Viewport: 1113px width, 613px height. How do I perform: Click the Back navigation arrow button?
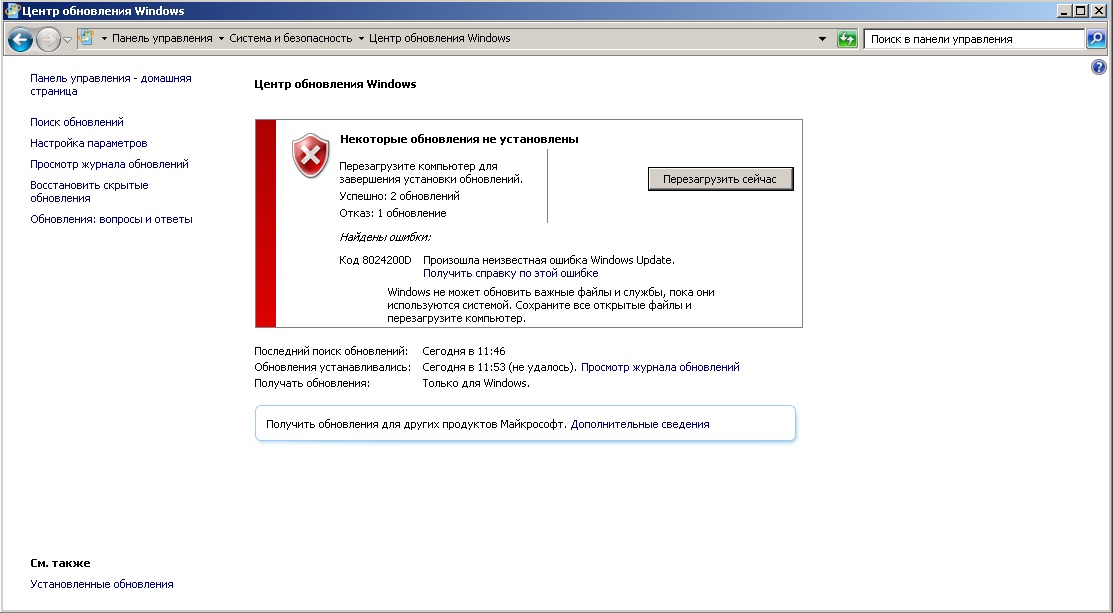pyautogui.click(x=20, y=39)
